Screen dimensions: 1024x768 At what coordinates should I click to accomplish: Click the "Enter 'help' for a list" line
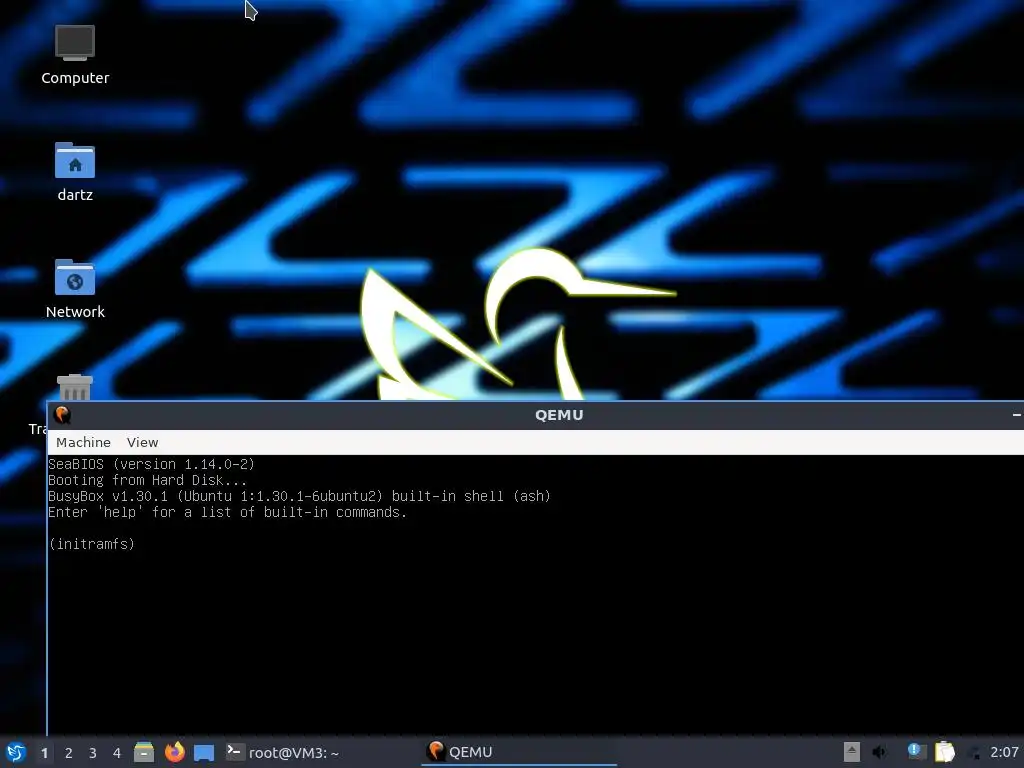[228, 512]
